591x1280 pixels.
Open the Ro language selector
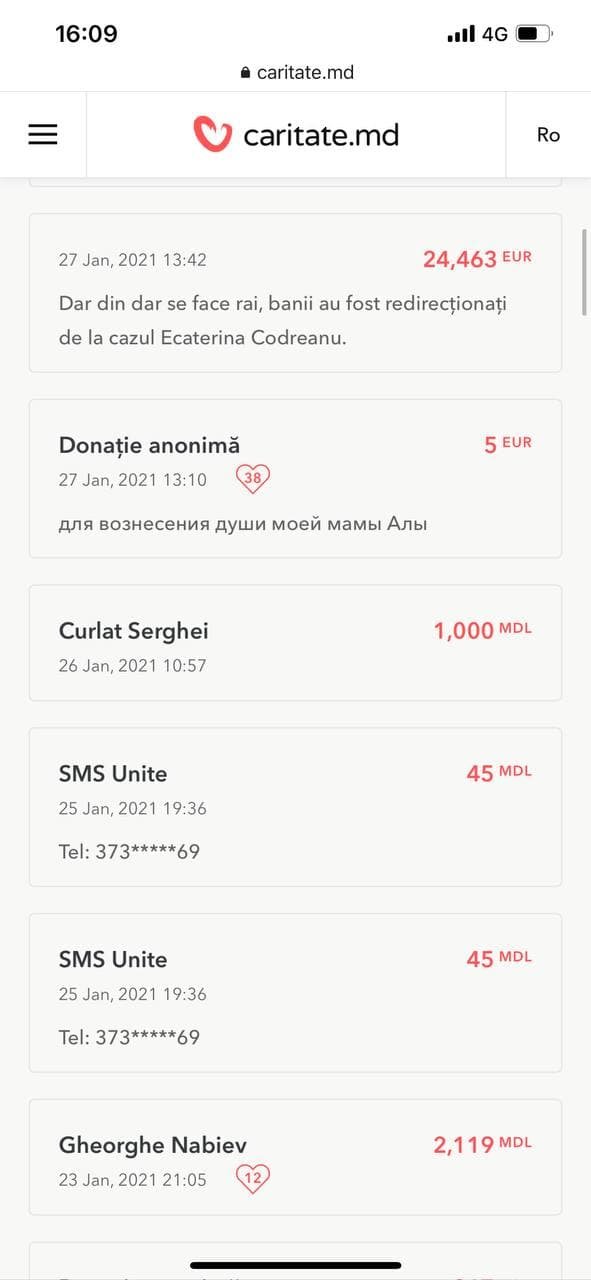(548, 134)
